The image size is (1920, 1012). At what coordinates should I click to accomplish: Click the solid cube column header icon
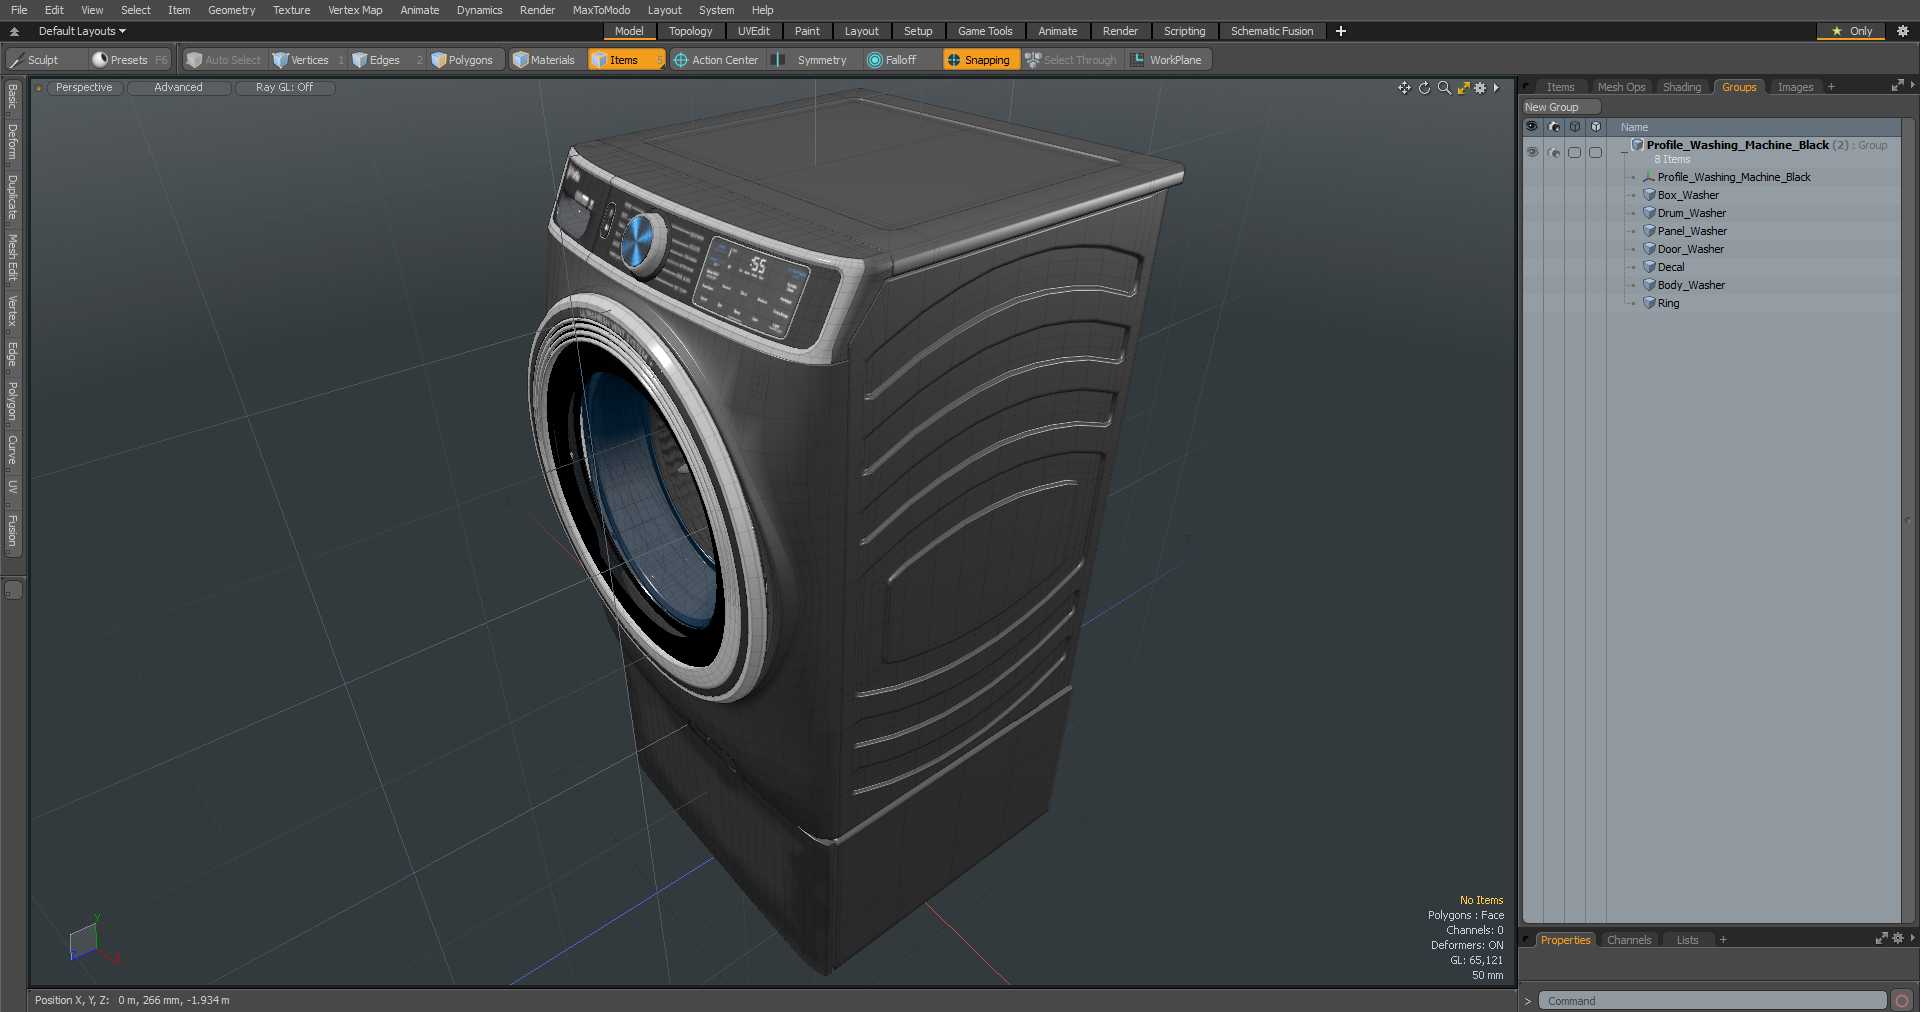tap(1595, 127)
